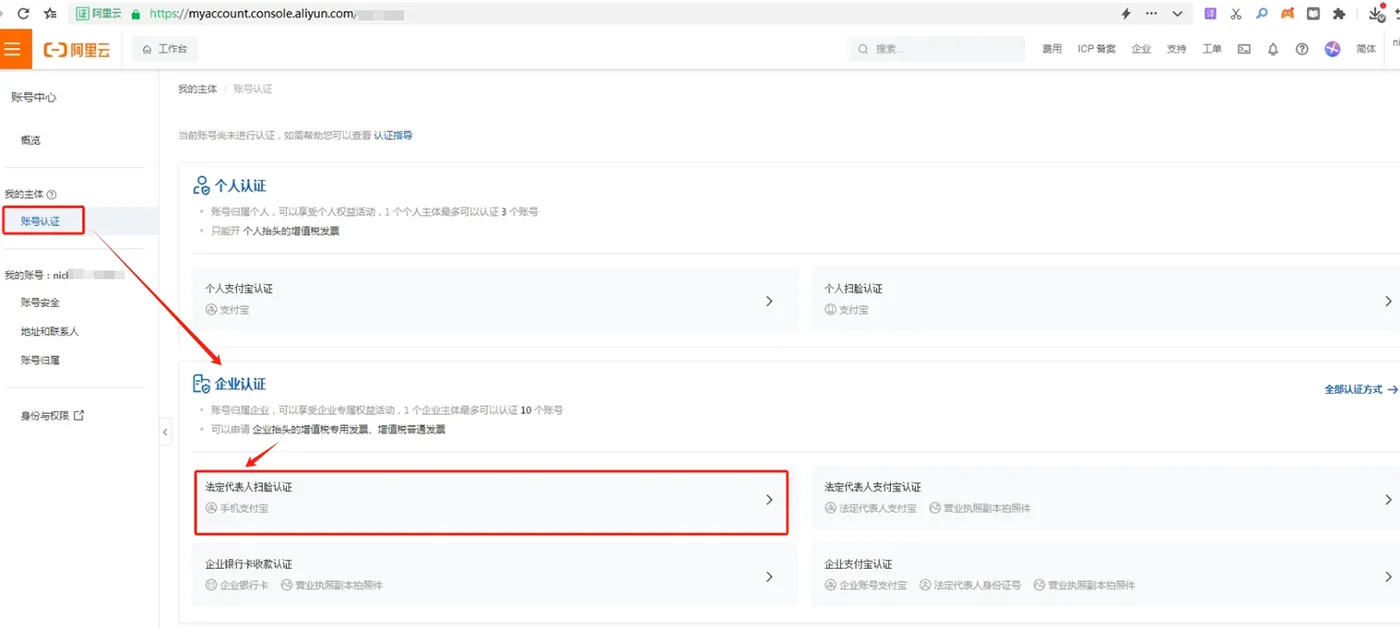Viewport: 1400px width, 629px height.
Task: Expand the 法定代表人支付宝认证 chevron
Action: (x=1388, y=500)
